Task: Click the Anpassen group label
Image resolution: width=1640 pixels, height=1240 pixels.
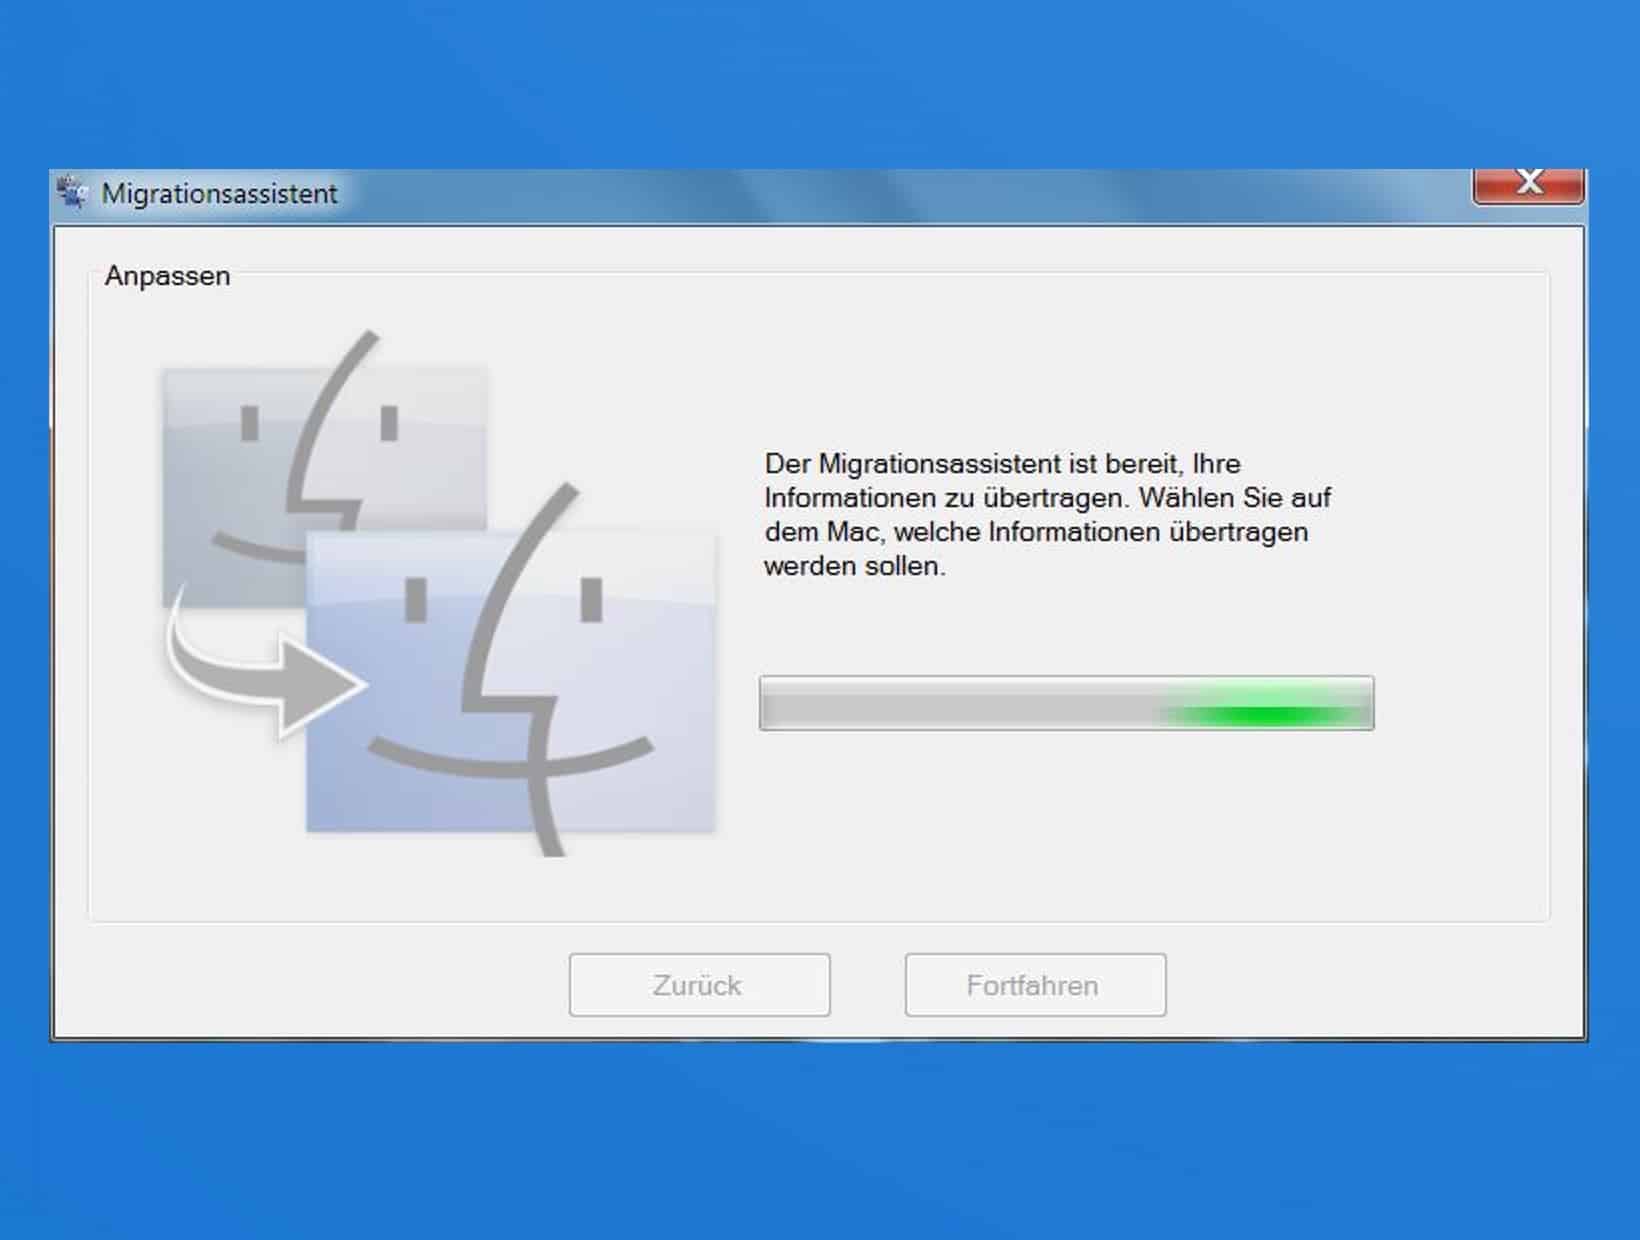Action: click(167, 276)
